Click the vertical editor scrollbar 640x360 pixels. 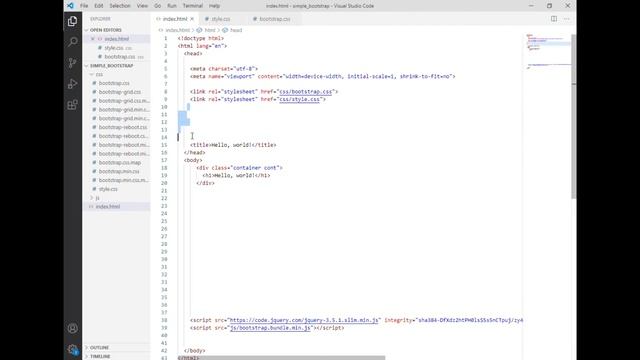click(573, 116)
